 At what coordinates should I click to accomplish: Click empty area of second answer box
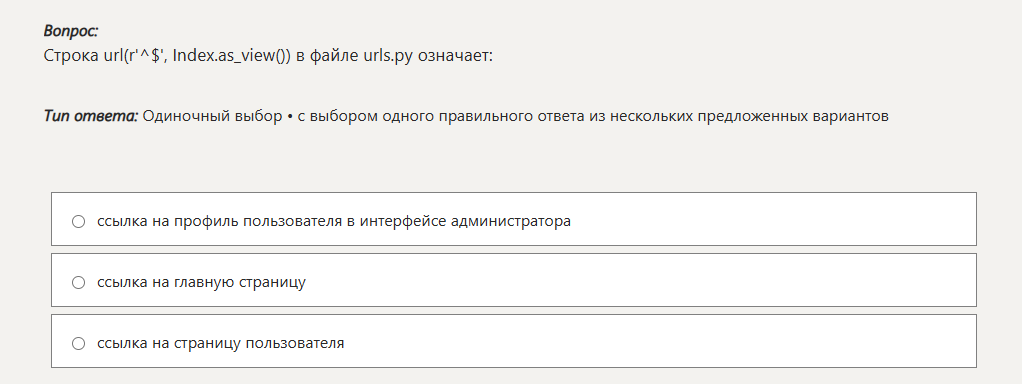tap(639, 280)
